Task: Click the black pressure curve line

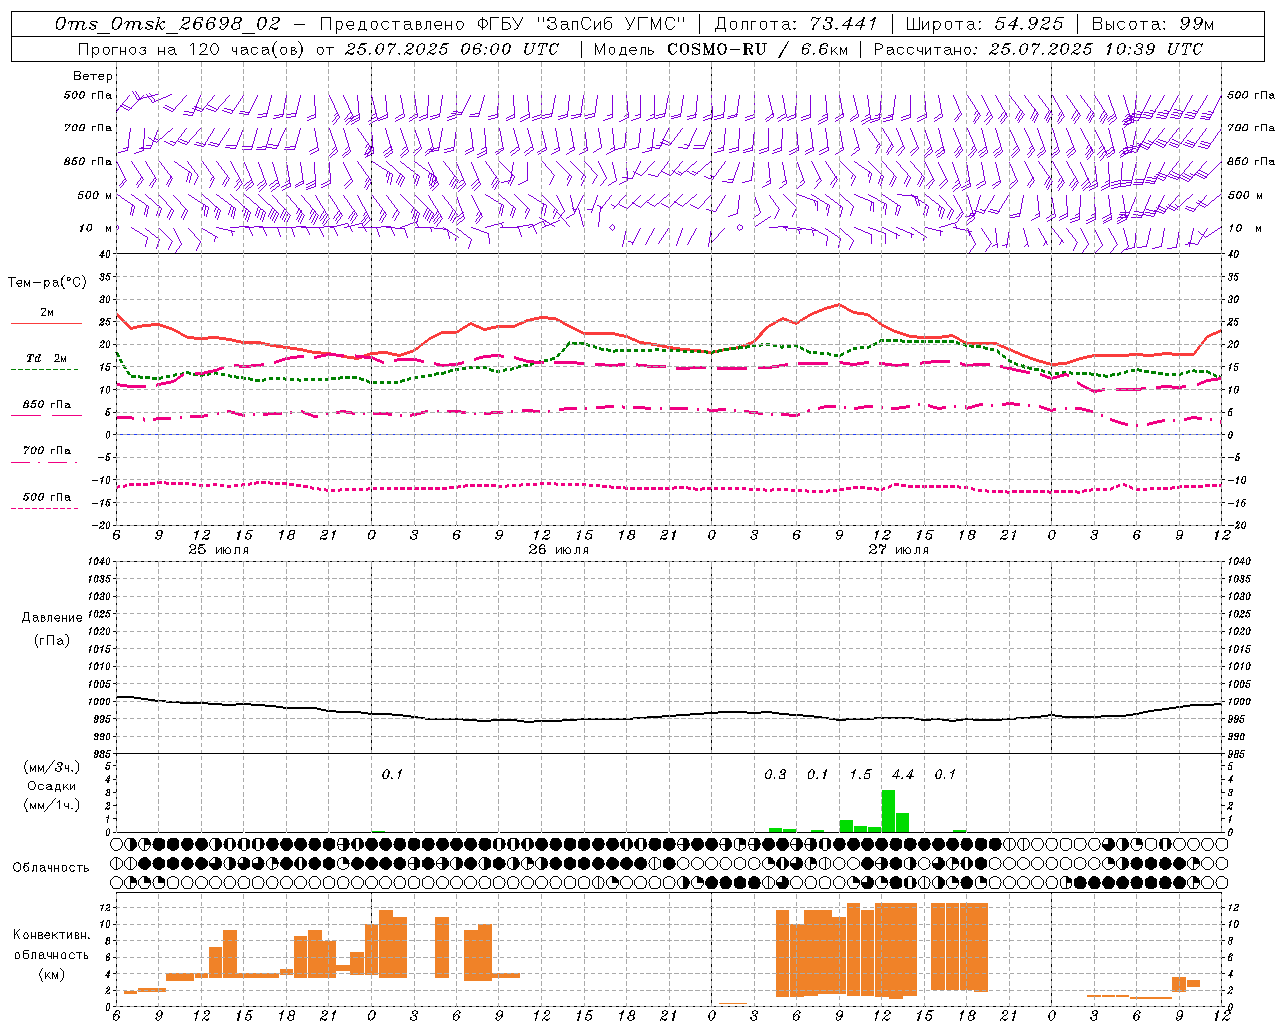Action: click(x=668, y=716)
